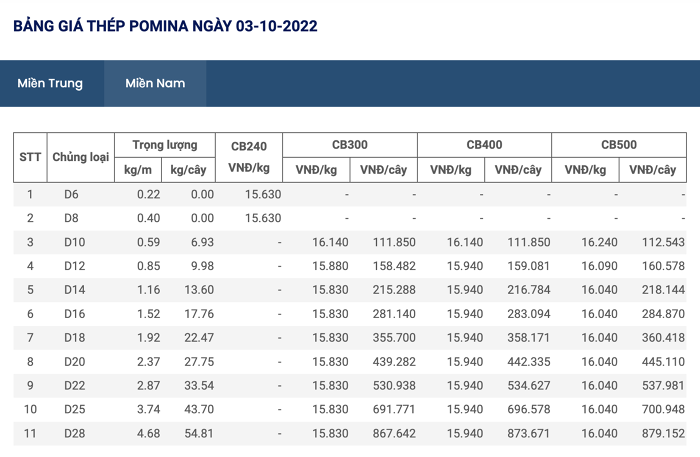
Task: Select the 111.850 CB300 price for D10
Action: tap(394, 242)
